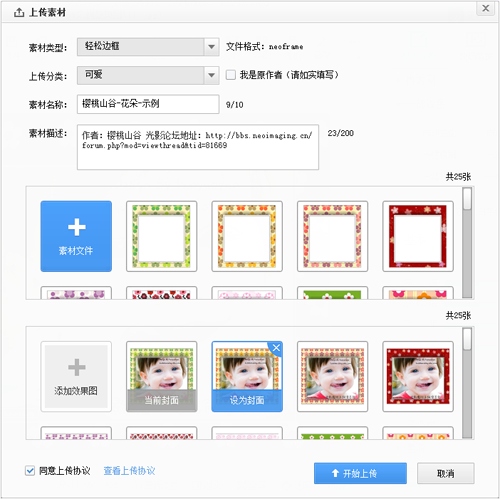Click the upload icon beside 上传素材 title
The image size is (500, 499).
point(19,13)
